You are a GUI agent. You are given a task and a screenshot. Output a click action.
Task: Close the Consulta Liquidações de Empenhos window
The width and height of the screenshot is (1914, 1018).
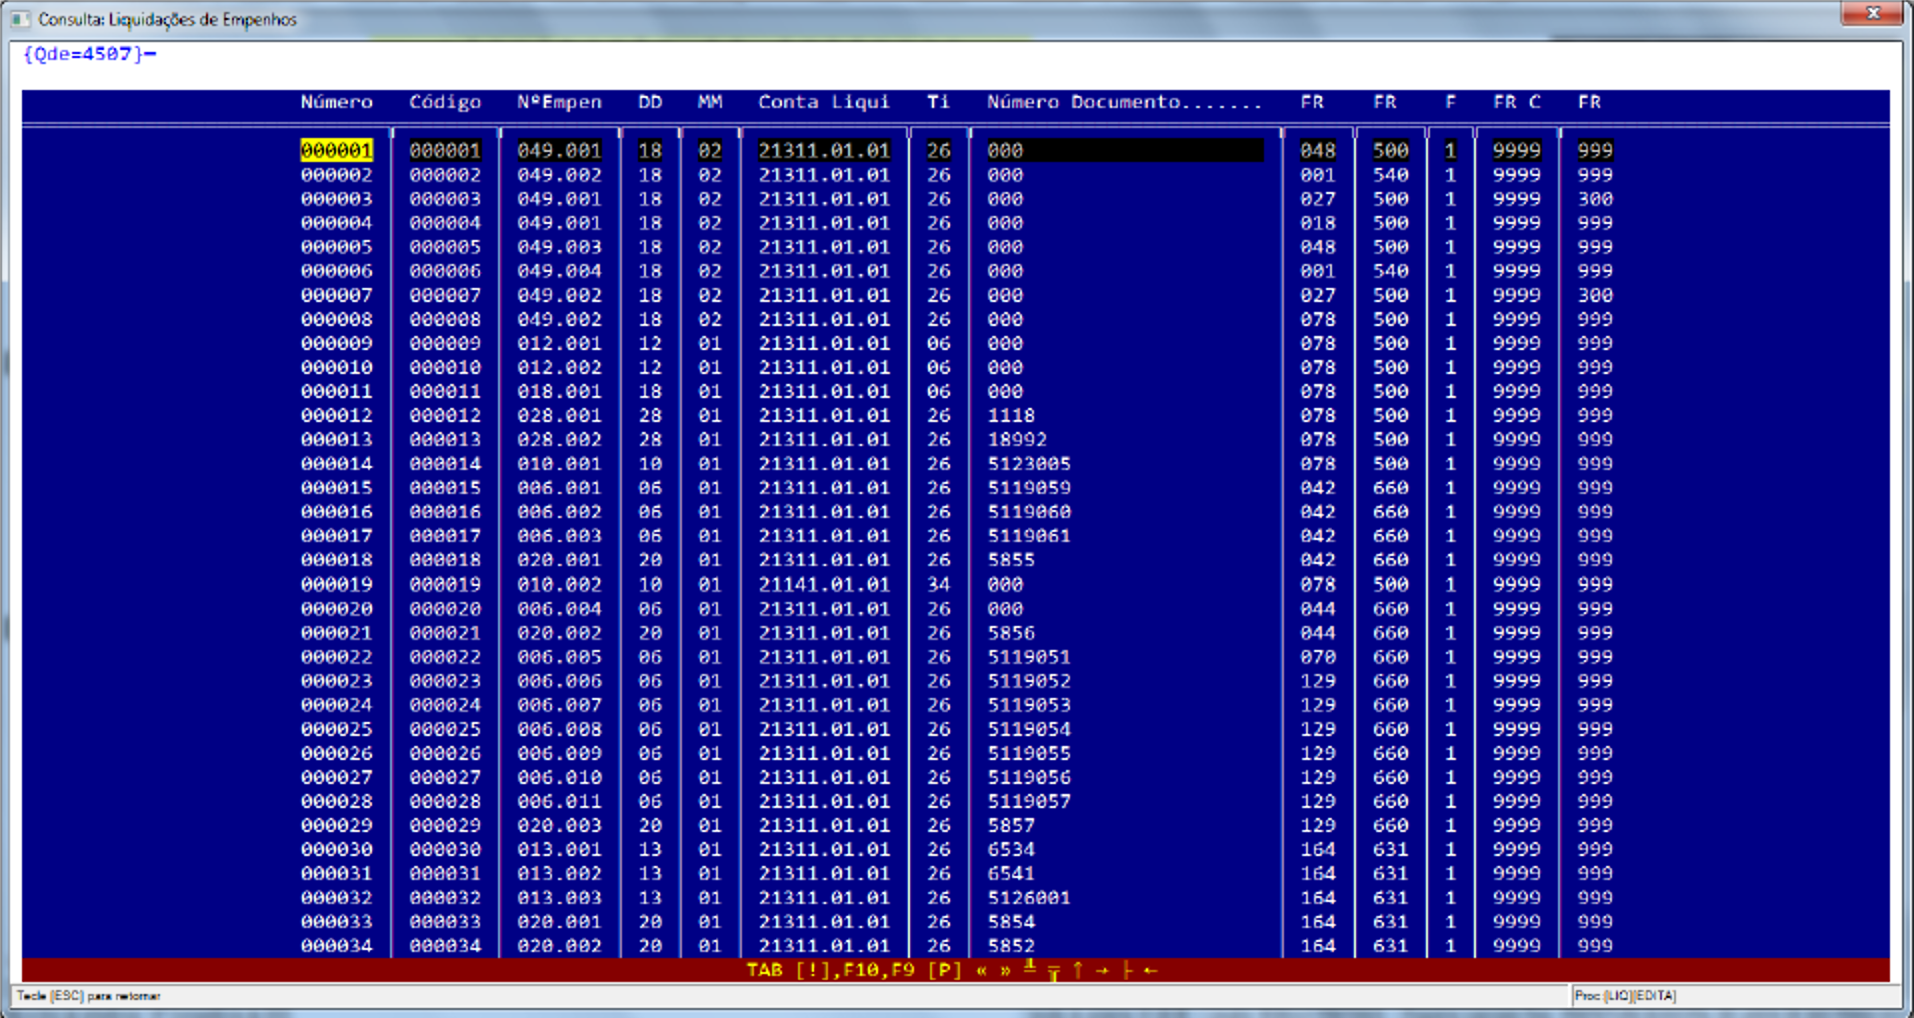click(1873, 13)
